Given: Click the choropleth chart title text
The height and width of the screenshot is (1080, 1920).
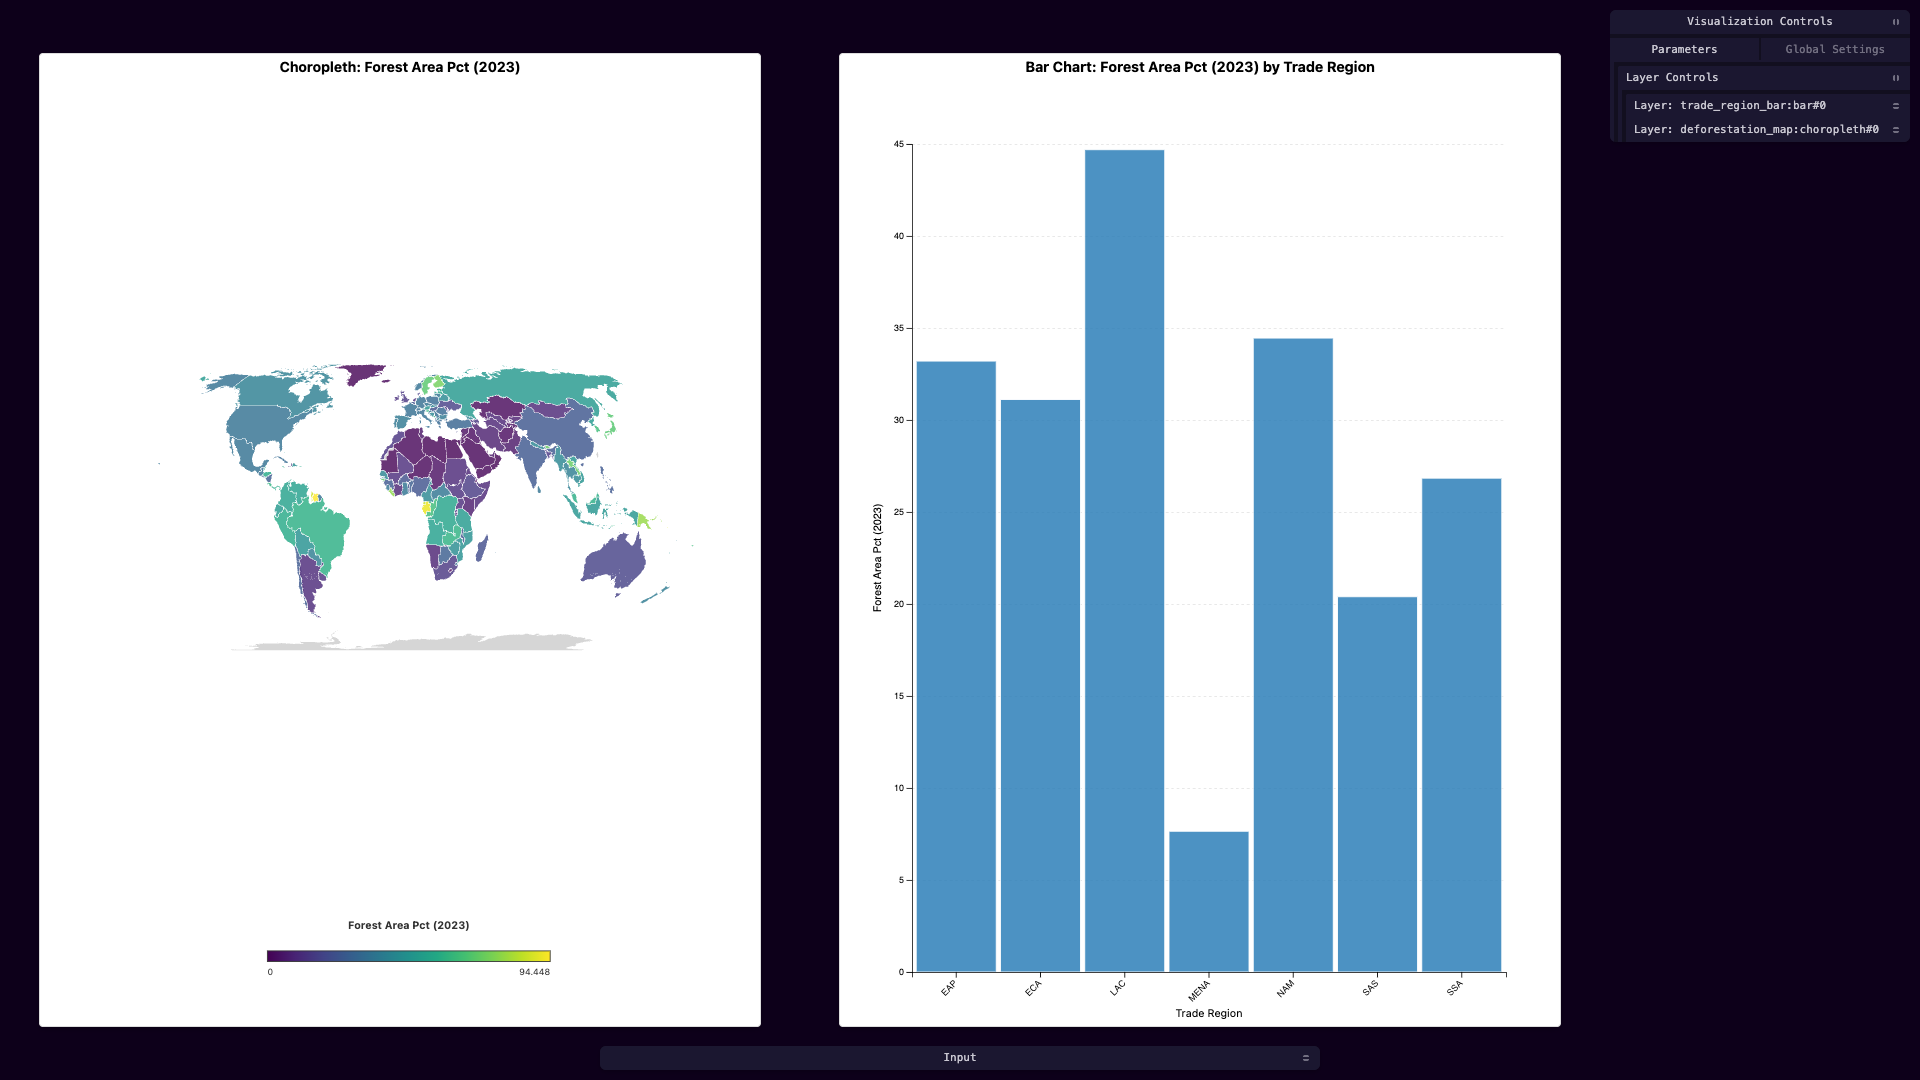Looking at the screenshot, I should tap(400, 68).
